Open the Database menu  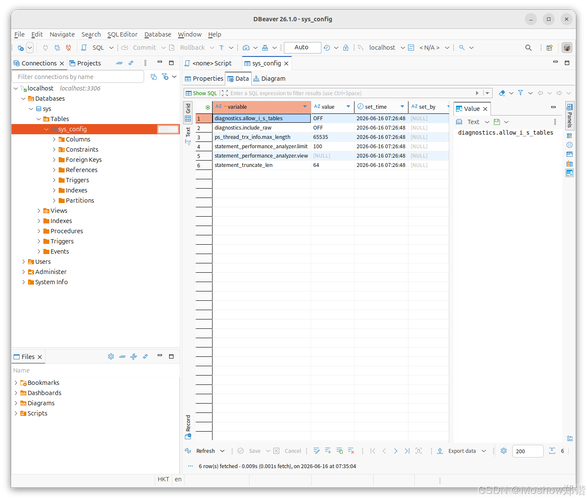point(158,34)
